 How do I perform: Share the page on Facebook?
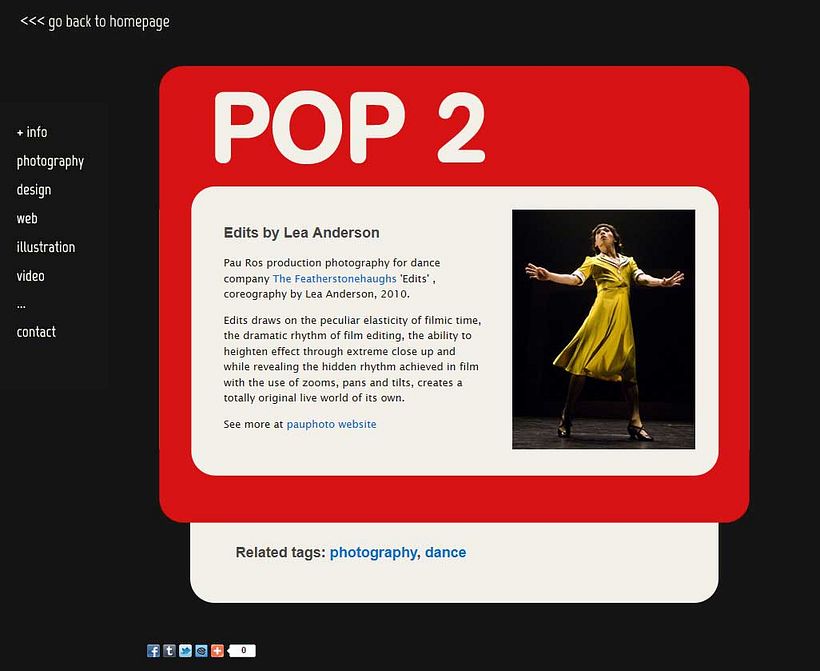tap(153, 651)
